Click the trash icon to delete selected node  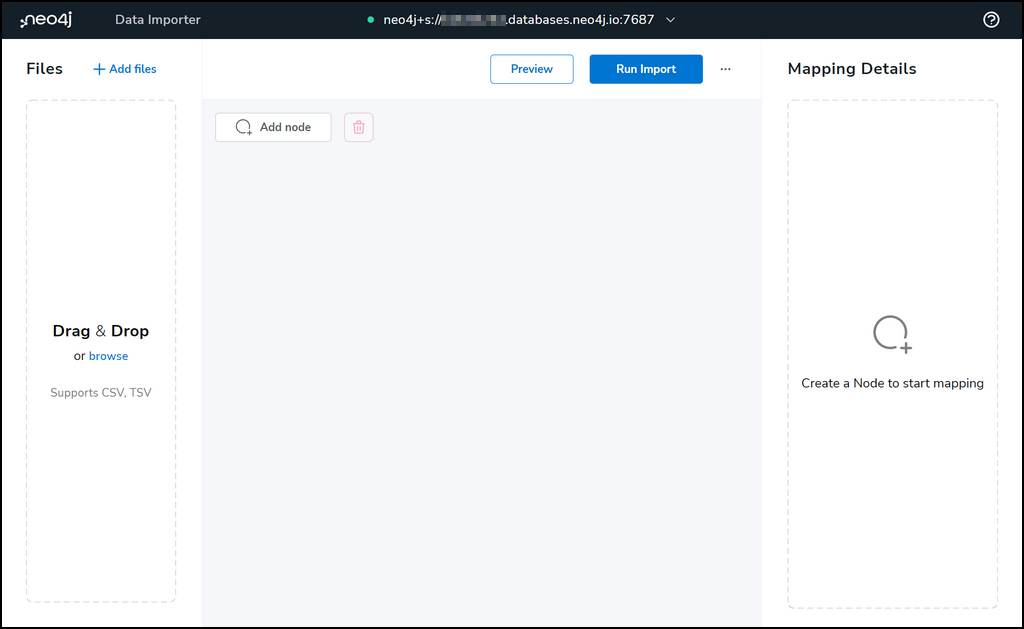[x=358, y=127]
